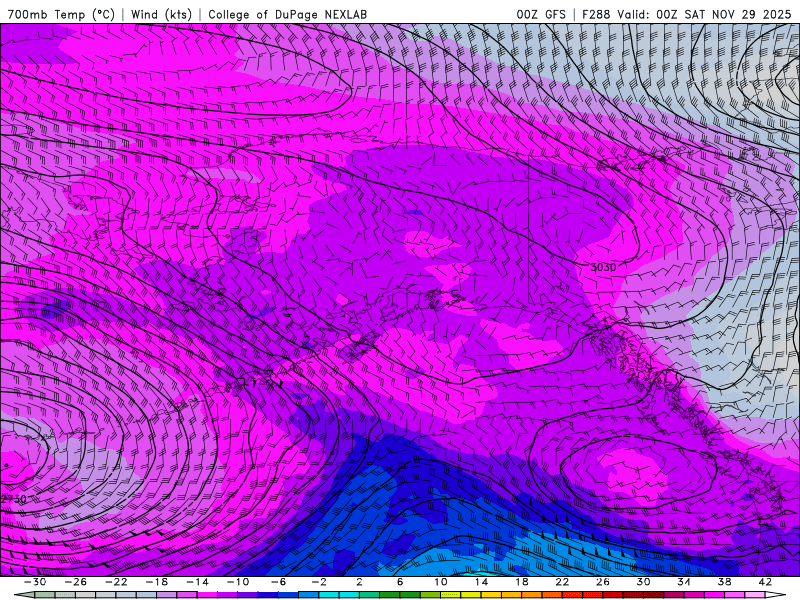Click the "F288" forecast hour label
Image resolution: width=800 pixels, height=600 pixels.
[x=596, y=14]
